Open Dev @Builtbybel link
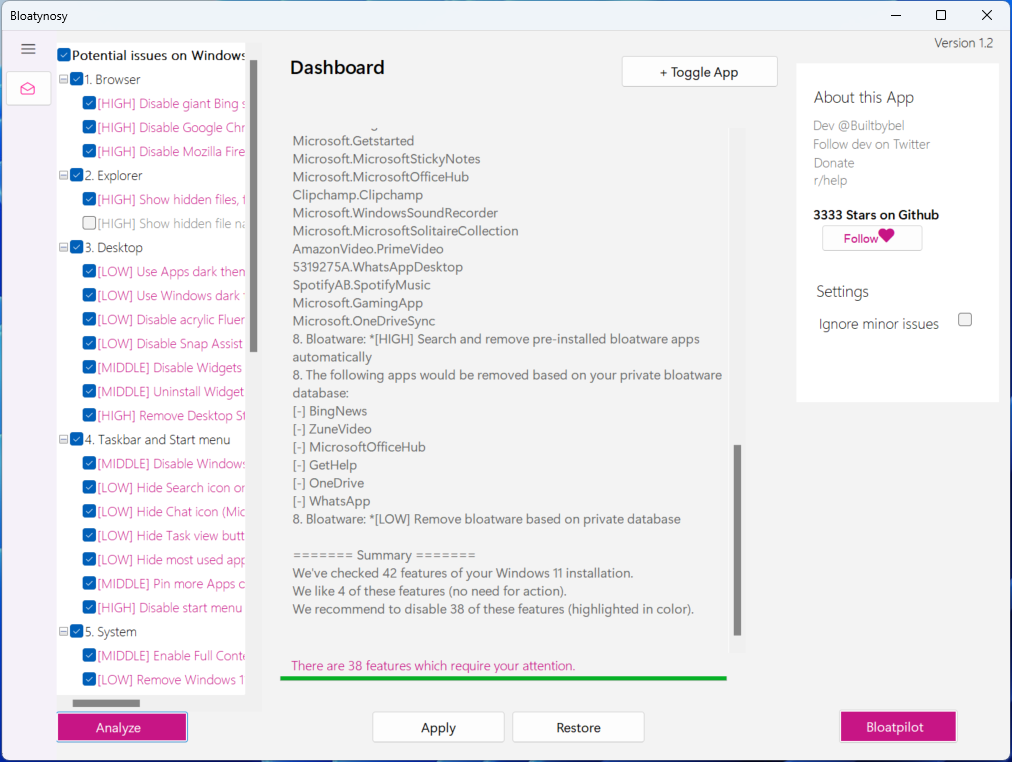This screenshot has width=1012, height=762. [858, 126]
